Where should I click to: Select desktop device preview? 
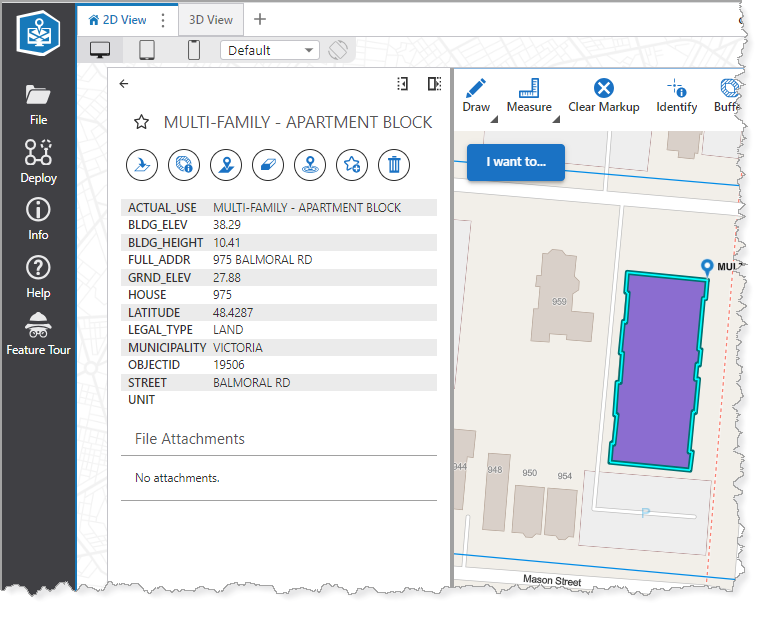pyautogui.click(x=100, y=50)
